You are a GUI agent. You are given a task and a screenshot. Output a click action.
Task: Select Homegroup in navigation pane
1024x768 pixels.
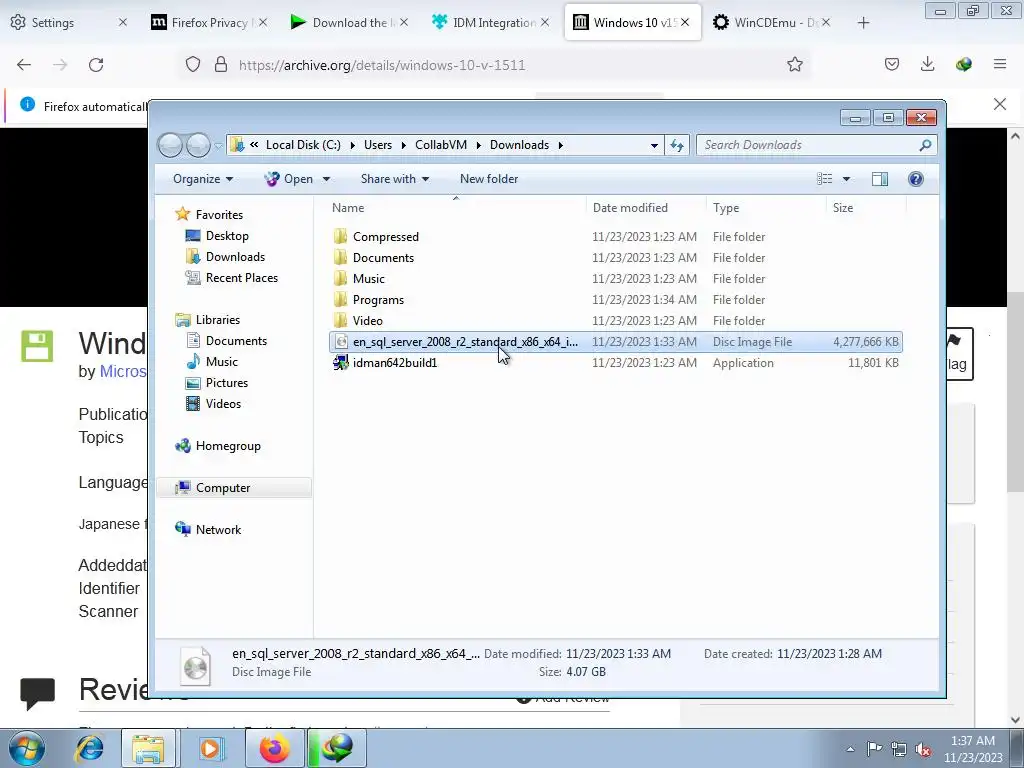(x=228, y=446)
